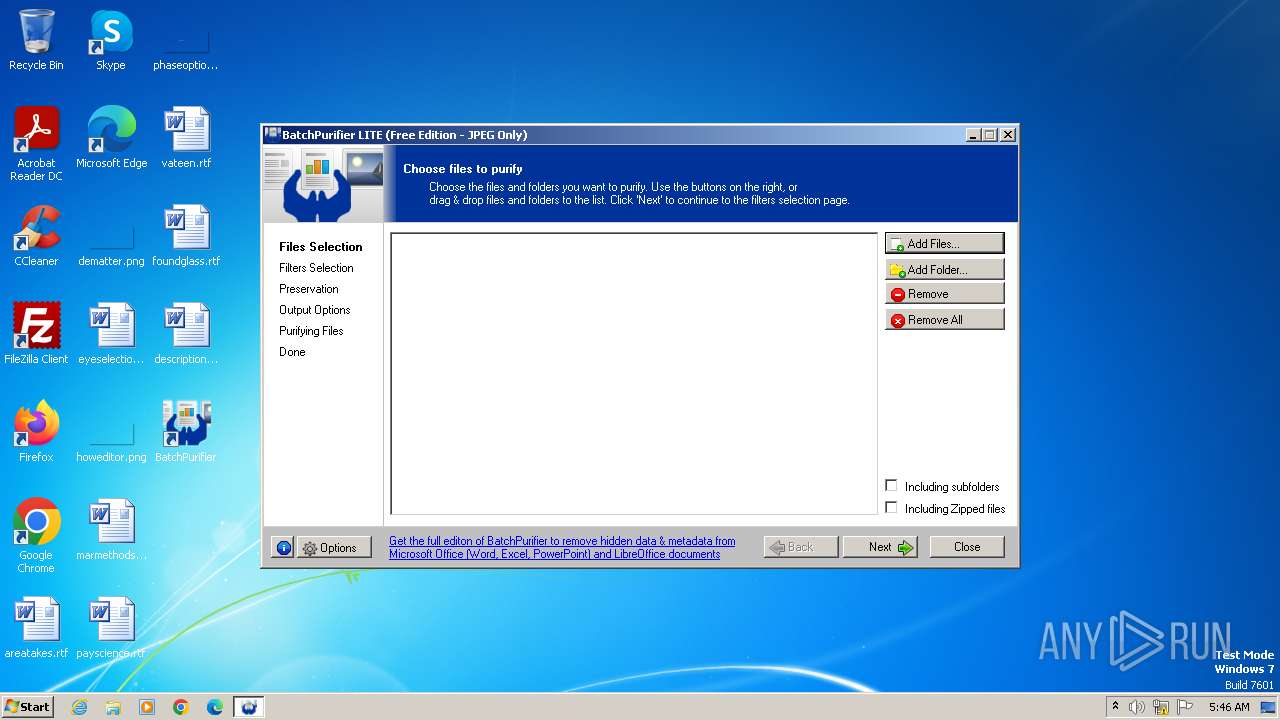This screenshot has width=1280, height=720.
Task: Open the Options dialog
Action: (334, 547)
